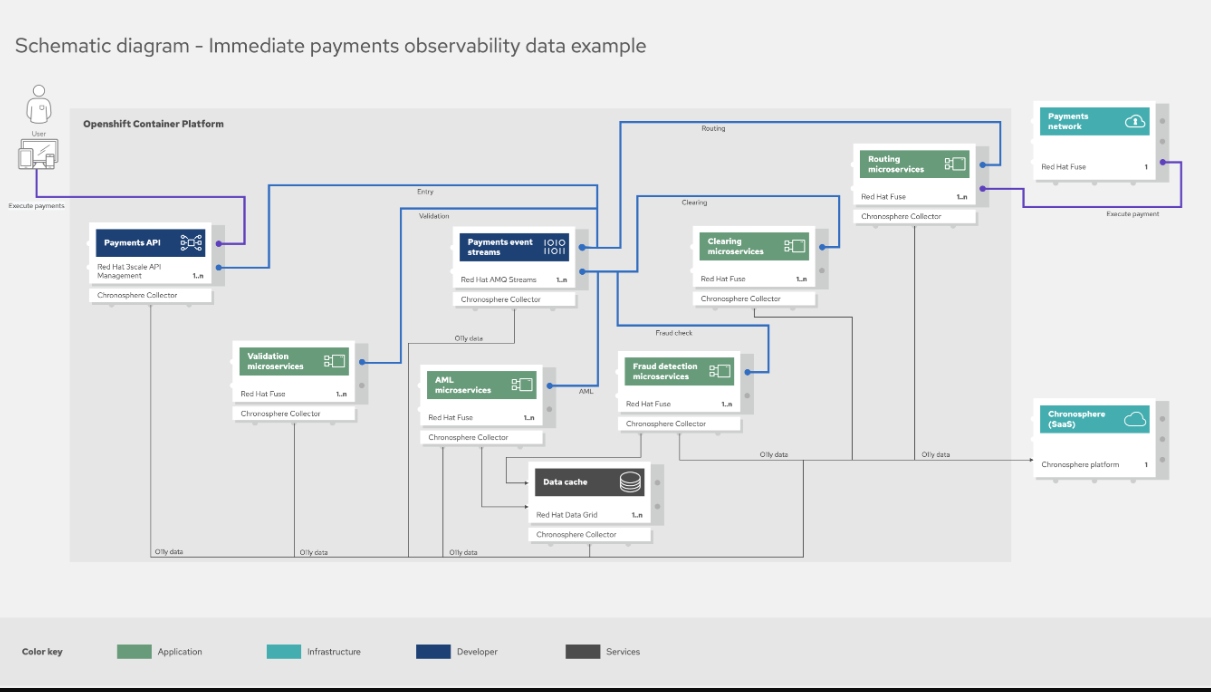
Task: Click the Fraud detection microservices icon
Action: click(x=720, y=371)
